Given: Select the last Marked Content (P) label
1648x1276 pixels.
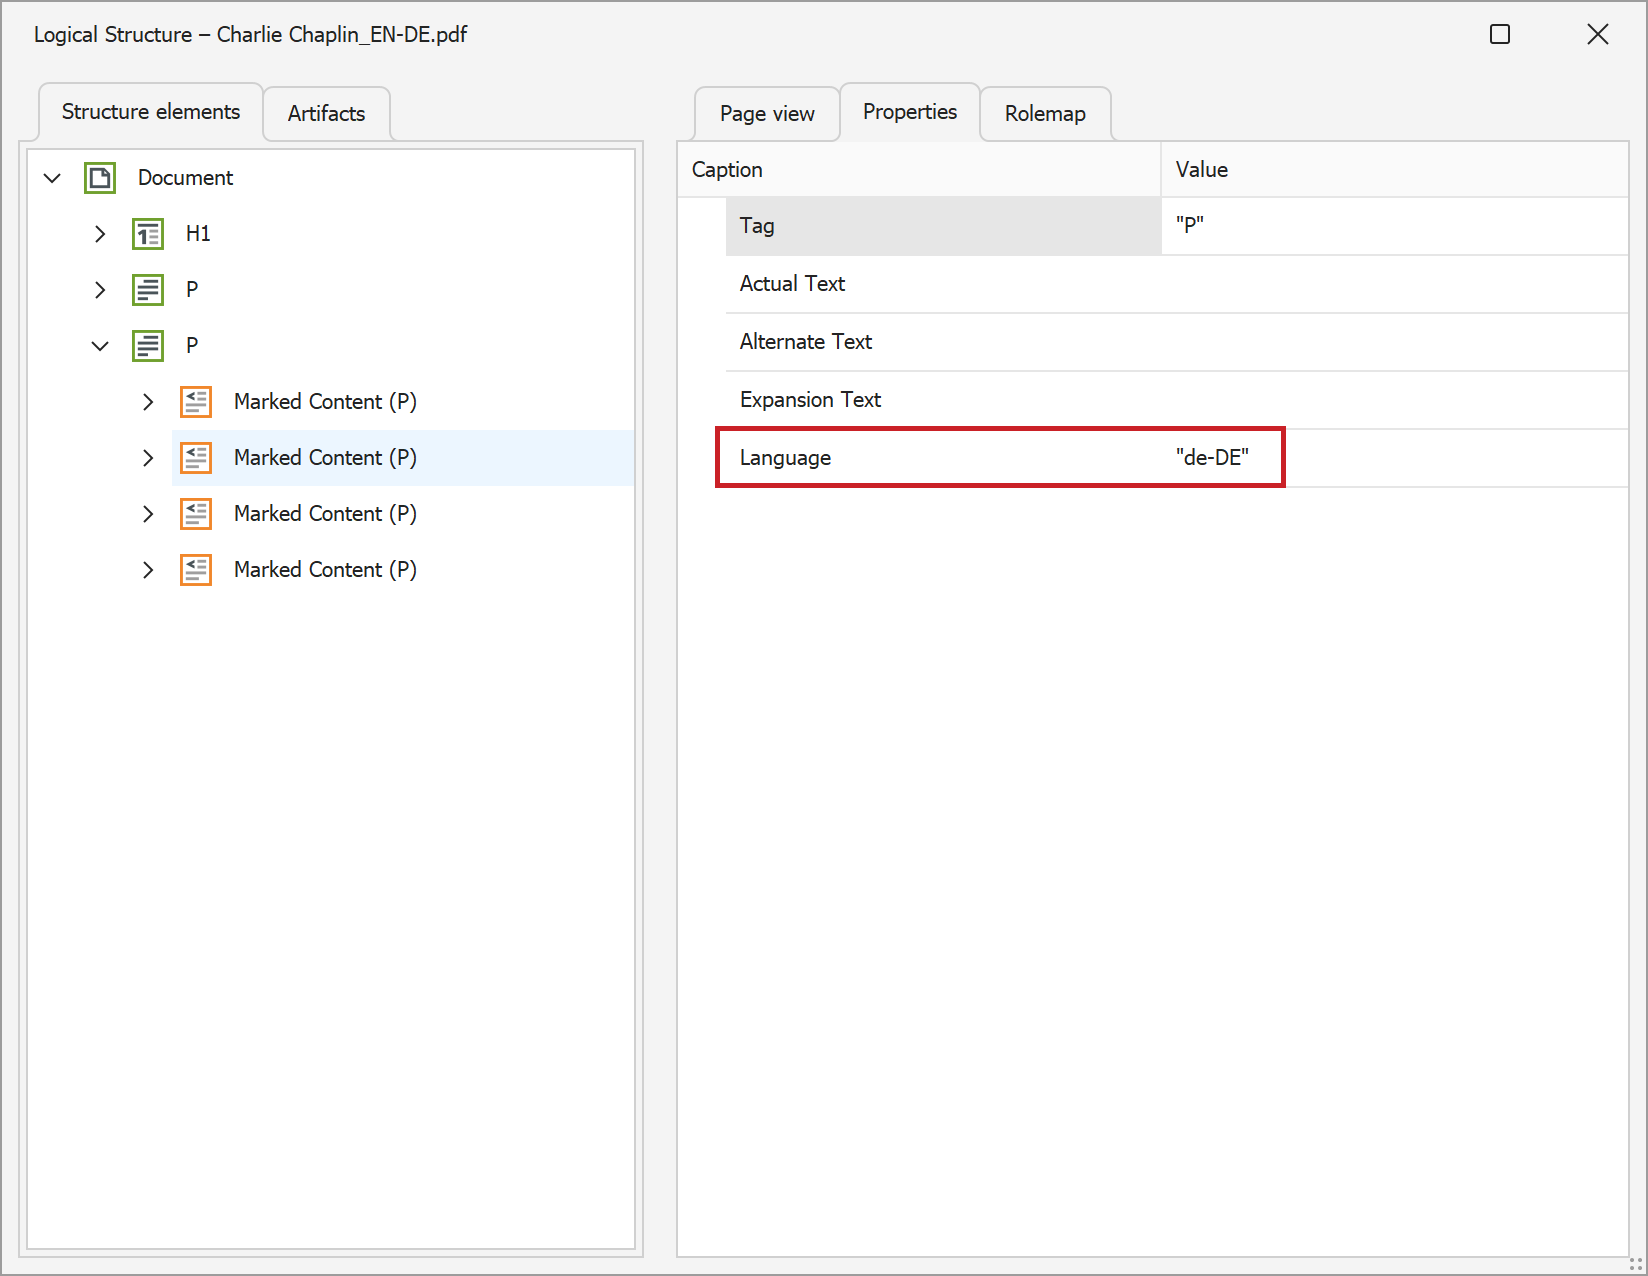Looking at the screenshot, I should [325, 570].
